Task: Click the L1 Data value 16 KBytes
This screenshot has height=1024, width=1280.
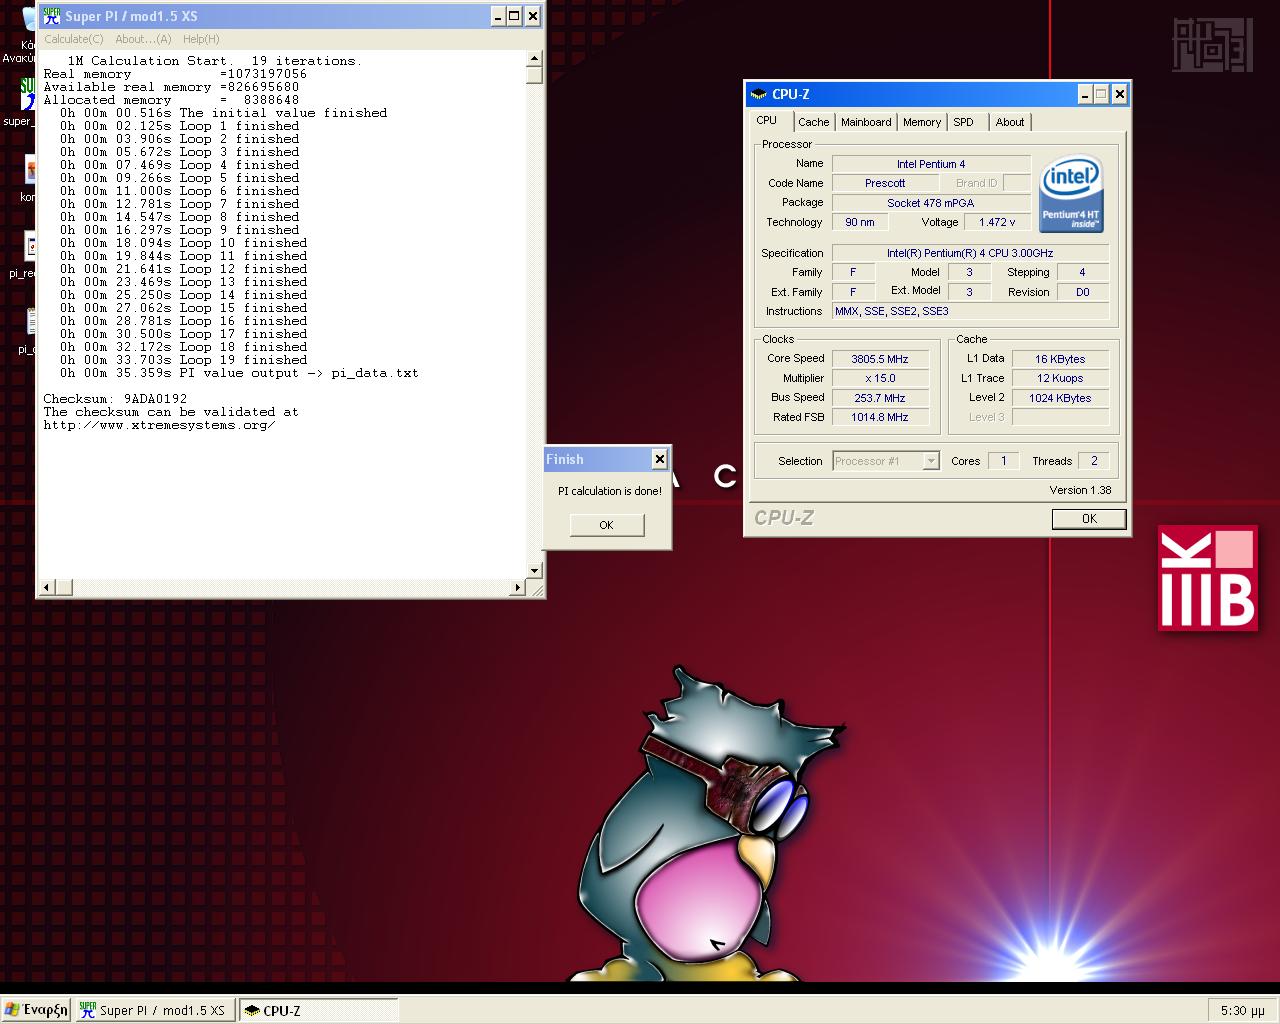Action: point(1060,359)
